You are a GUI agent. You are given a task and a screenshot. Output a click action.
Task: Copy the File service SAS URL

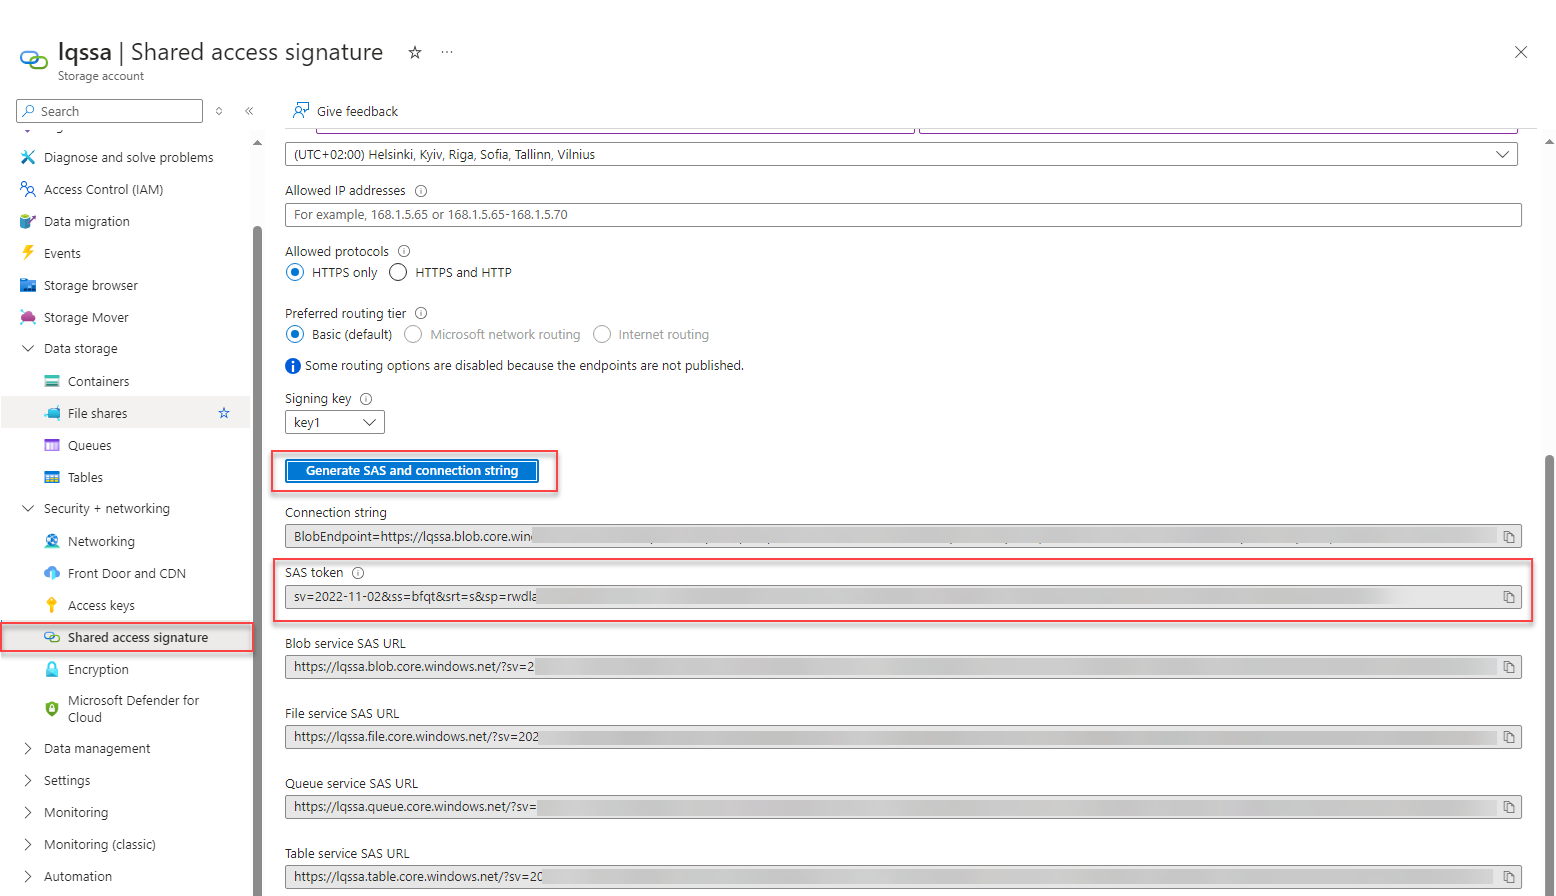tap(1508, 737)
